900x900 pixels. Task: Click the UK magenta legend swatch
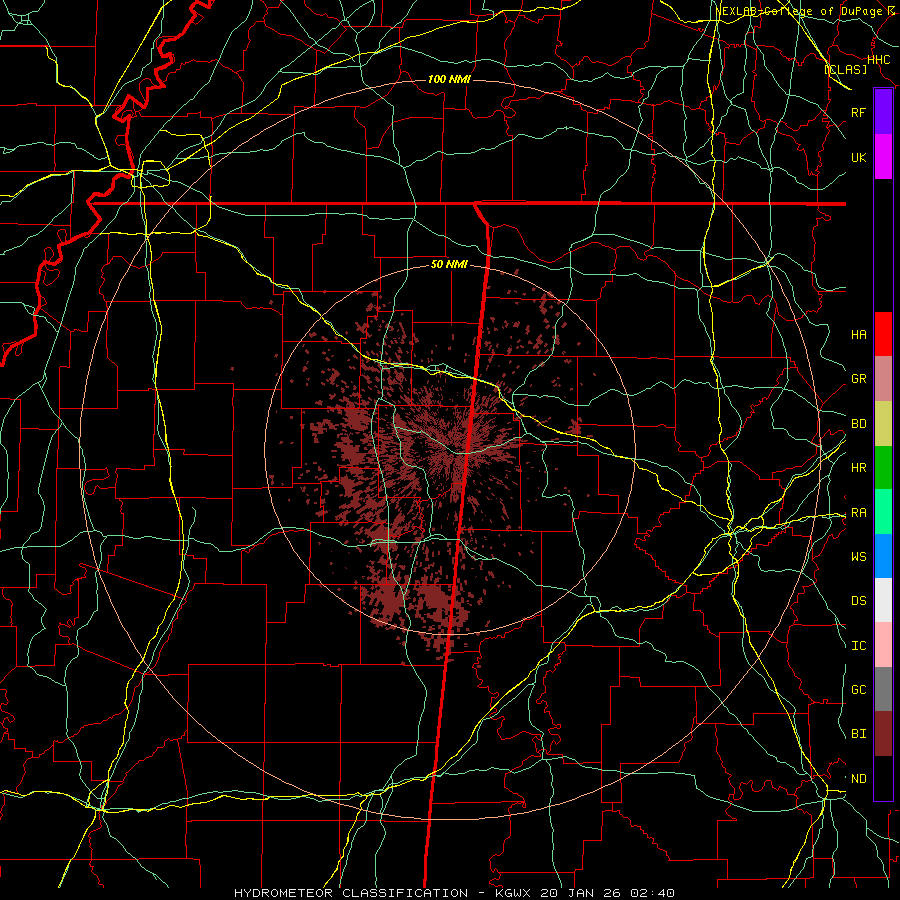click(x=883, y=157)
